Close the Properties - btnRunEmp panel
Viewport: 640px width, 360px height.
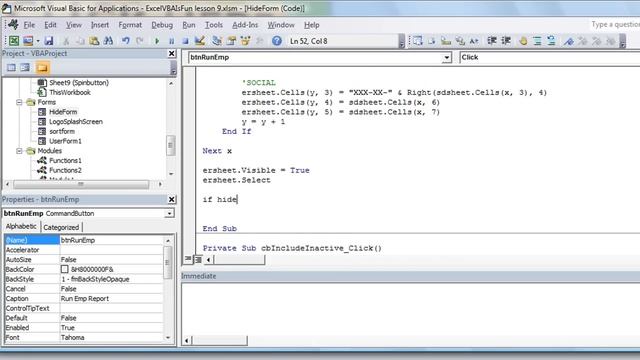[x=172, y=199]
